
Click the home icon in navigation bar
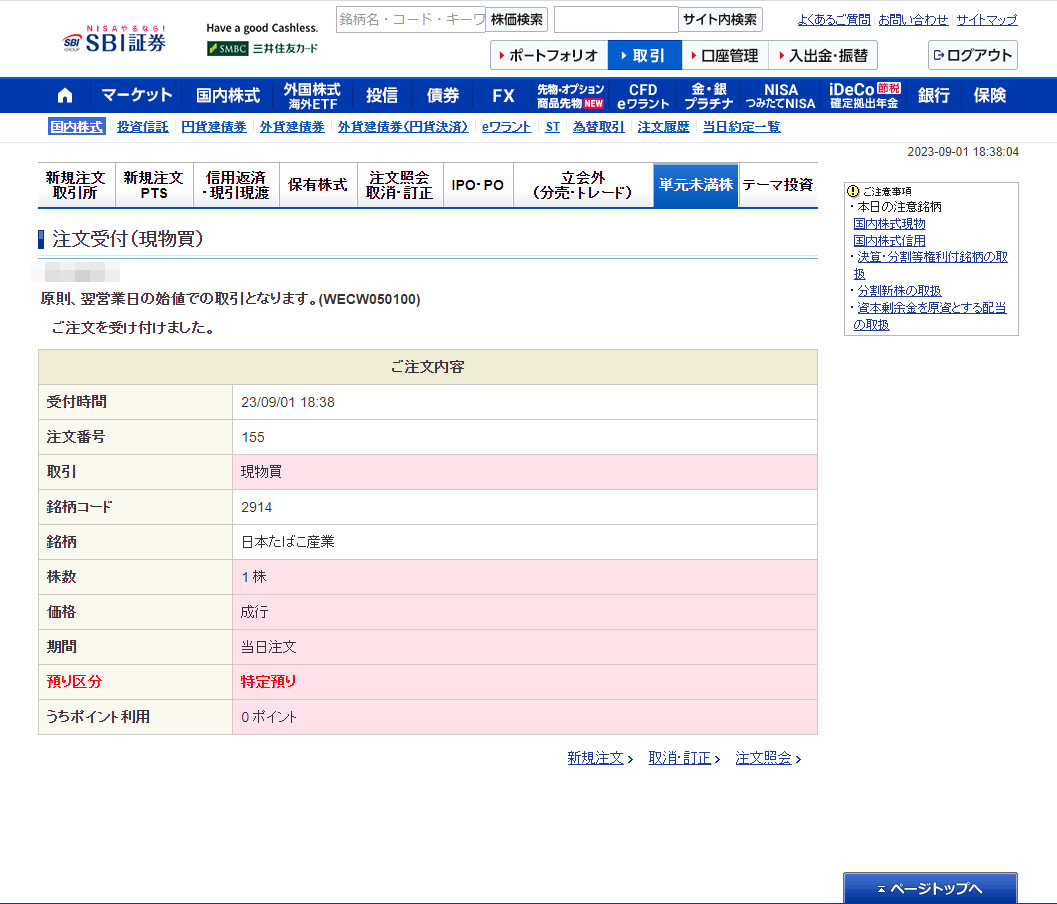point(65,96)
